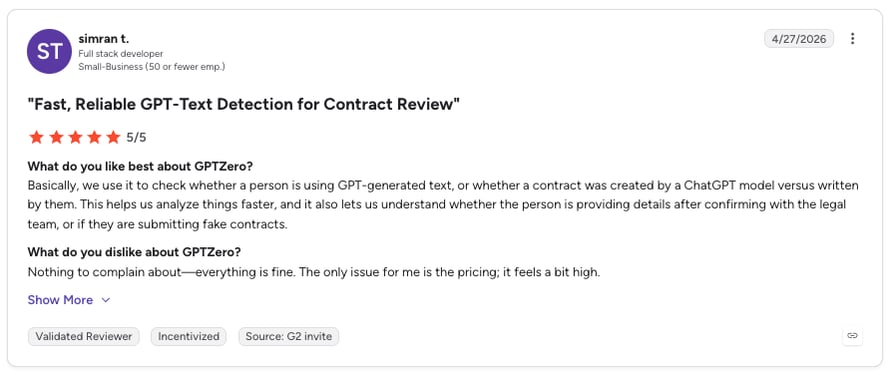Image resolution: width=894 pixels, height=371 pixels.
Task: Open the review title about Contract Review
Action: (244, 105)
